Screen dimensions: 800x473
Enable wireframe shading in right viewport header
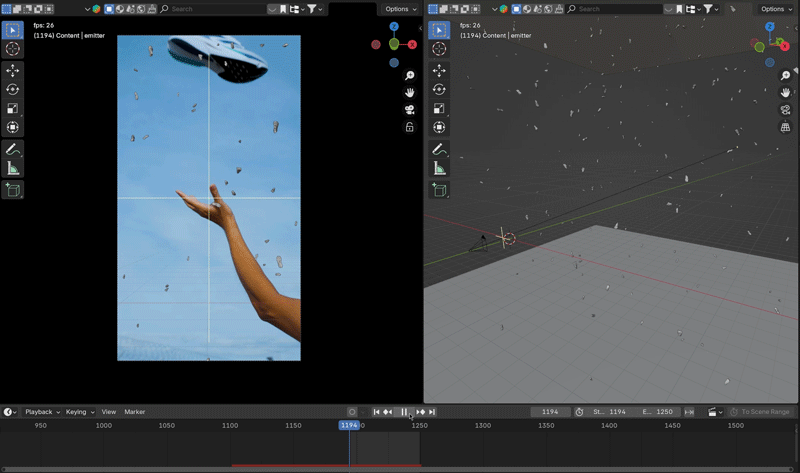[x=516, y=9]
